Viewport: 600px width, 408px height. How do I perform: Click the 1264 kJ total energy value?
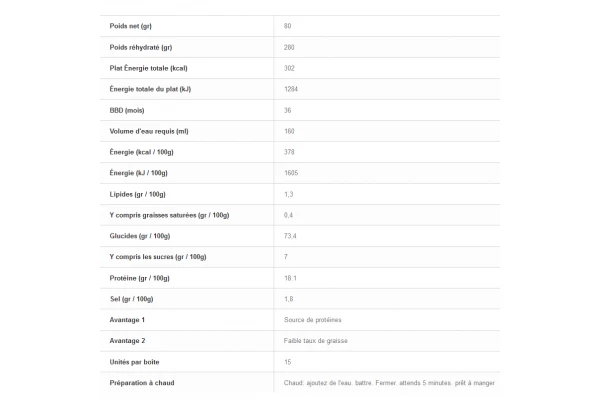click(x=292, y=89)
